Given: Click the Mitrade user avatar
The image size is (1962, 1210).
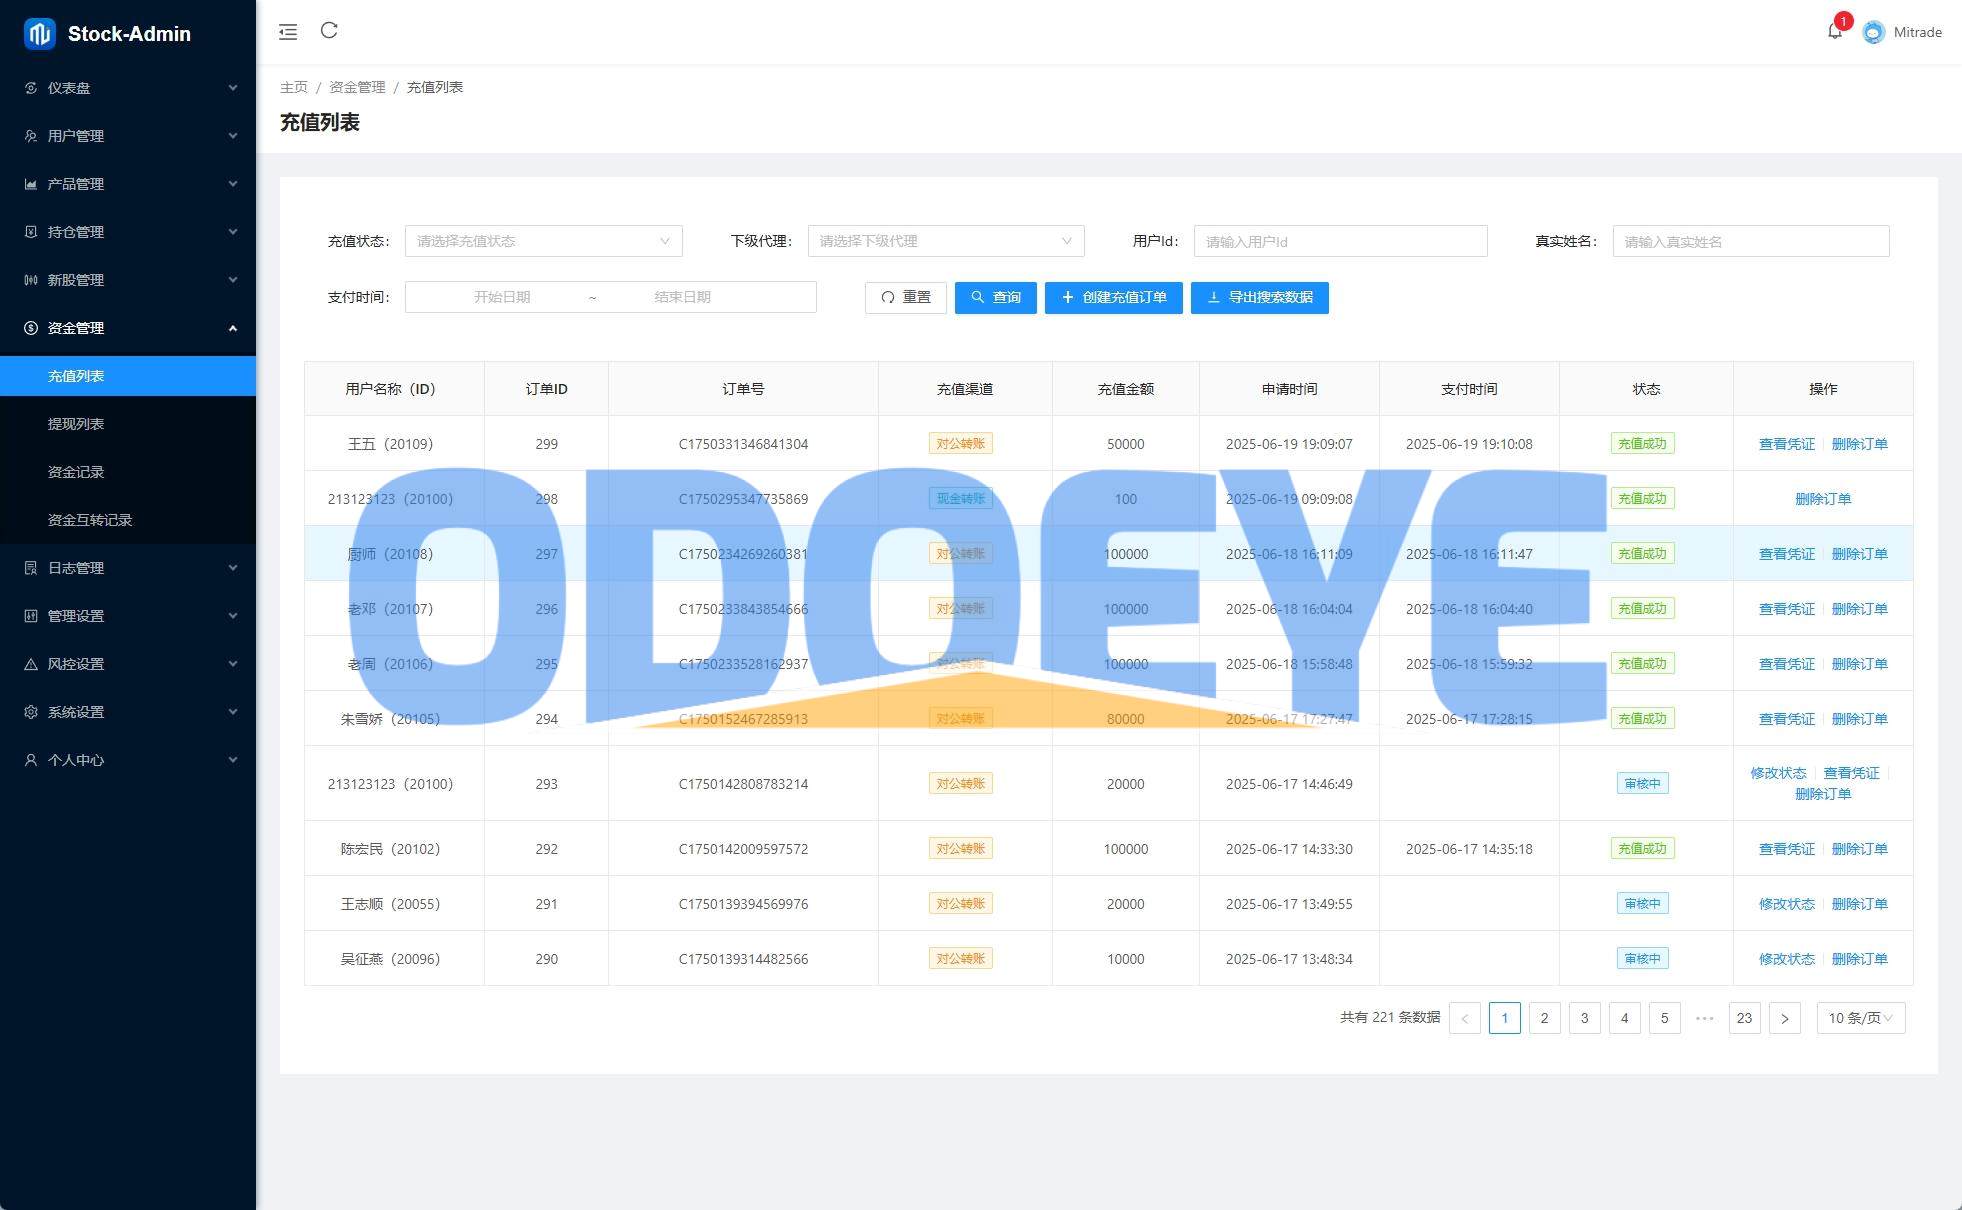Looking at the screenshot, I should (x=1873, y=32).
